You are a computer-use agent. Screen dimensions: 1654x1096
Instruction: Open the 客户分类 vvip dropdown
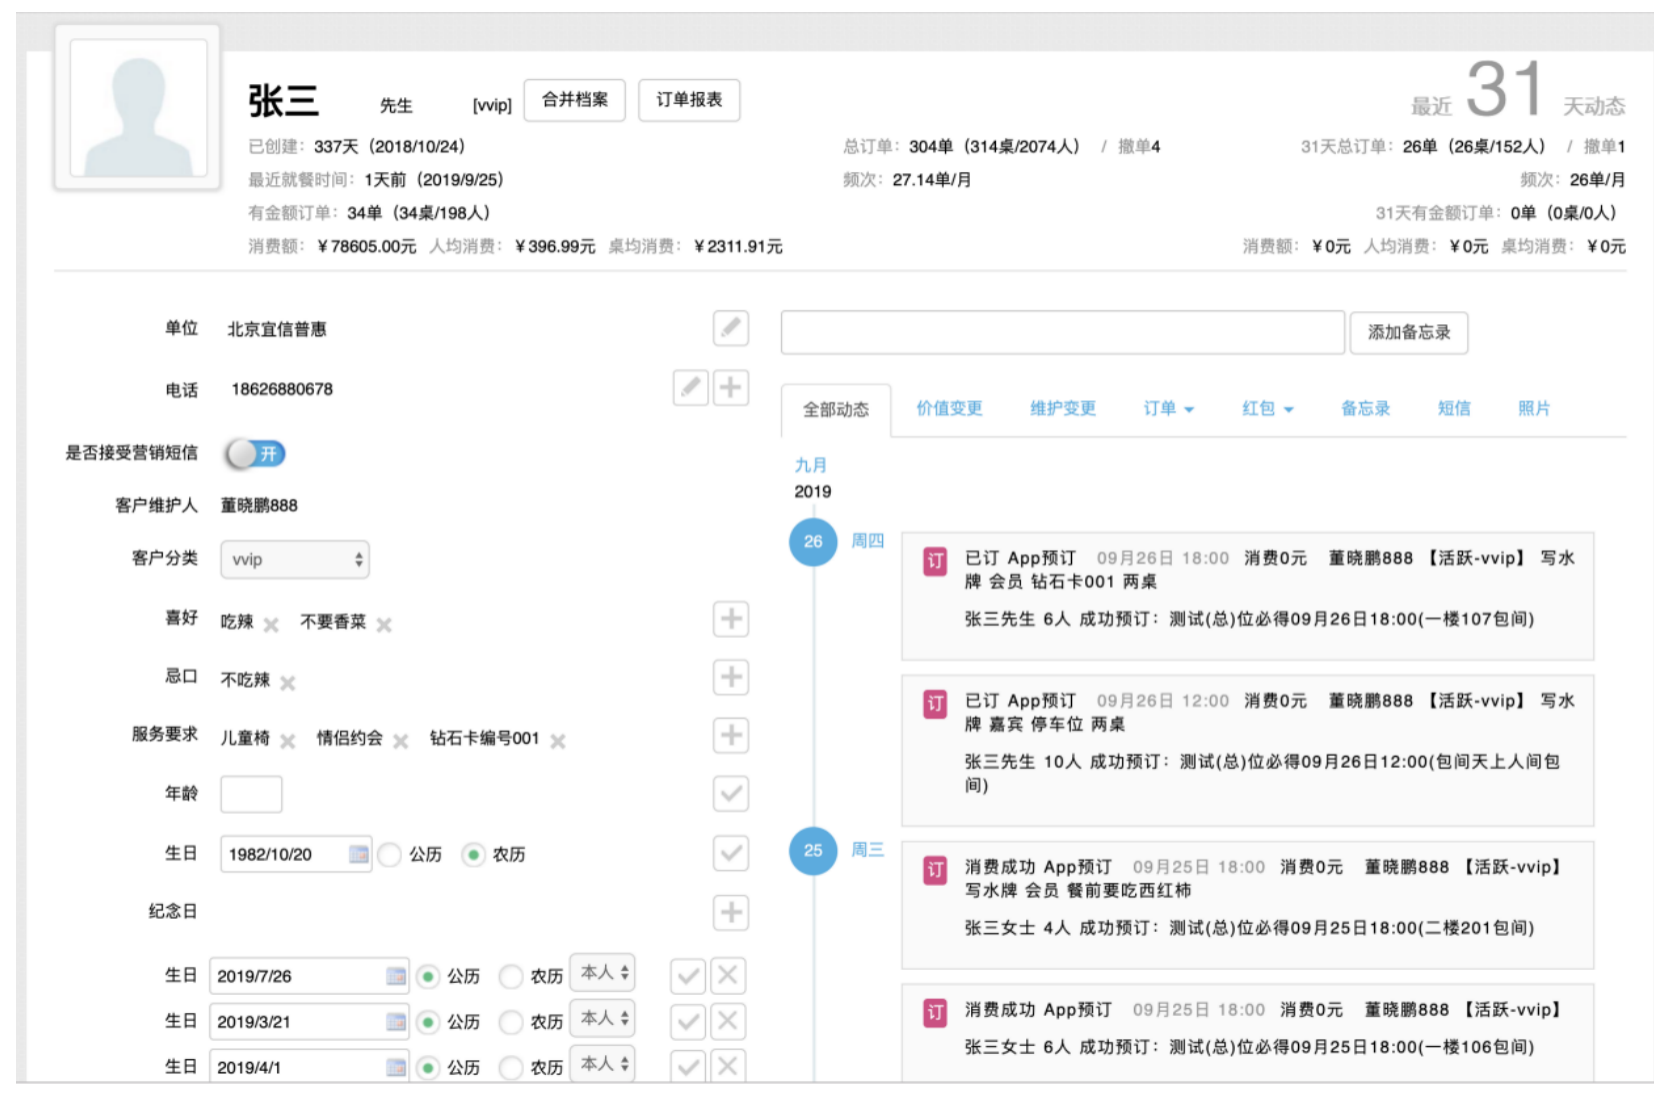pyautogui.click(x=295, y=559)
